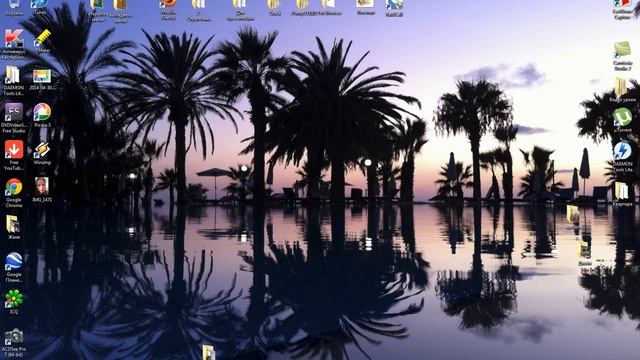Open the Квартира folder
The height and width of the screenshot is (360, 640).
622,194
